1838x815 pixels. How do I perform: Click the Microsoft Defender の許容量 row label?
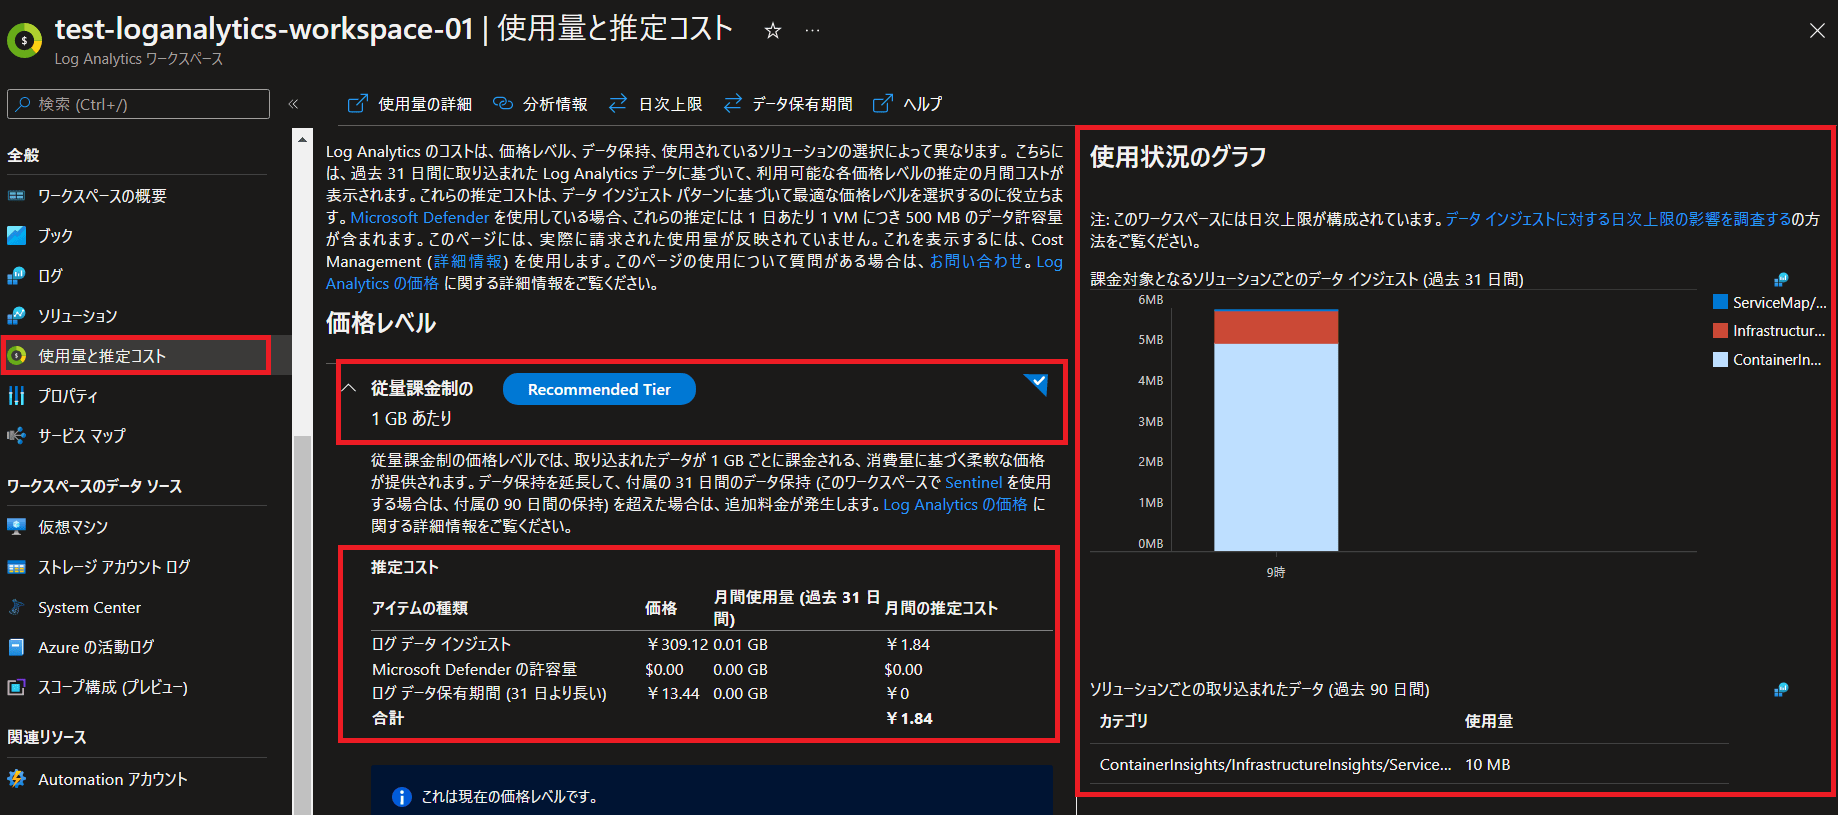point(474,669)
